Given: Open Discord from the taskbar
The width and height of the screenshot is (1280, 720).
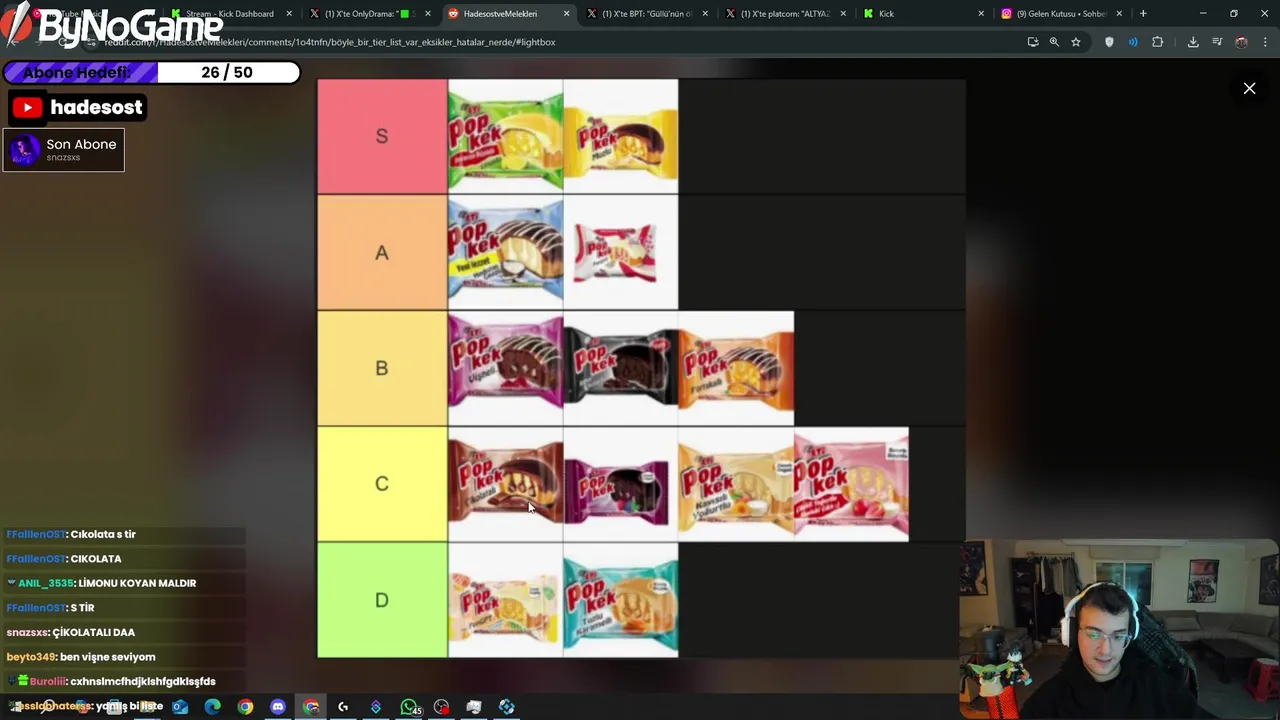Looking at the screenshot, I should 278,707.
